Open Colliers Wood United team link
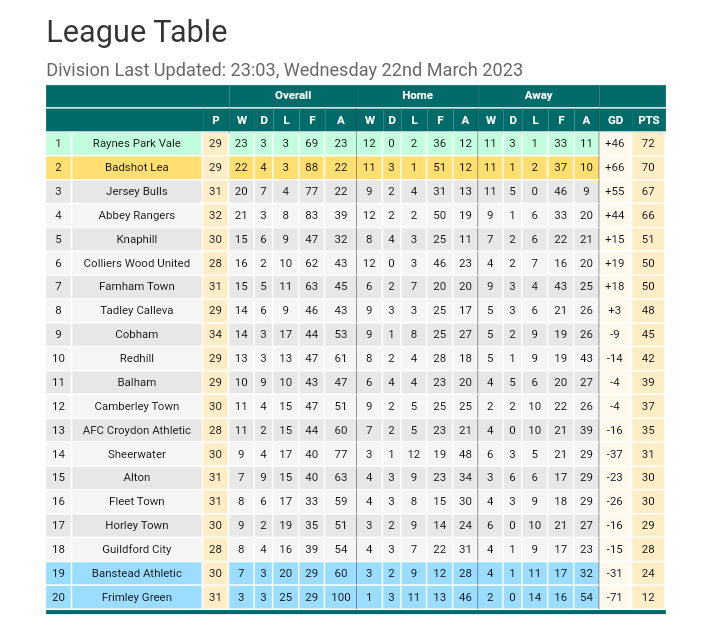710x635 pixels. [x=137, y=263]
